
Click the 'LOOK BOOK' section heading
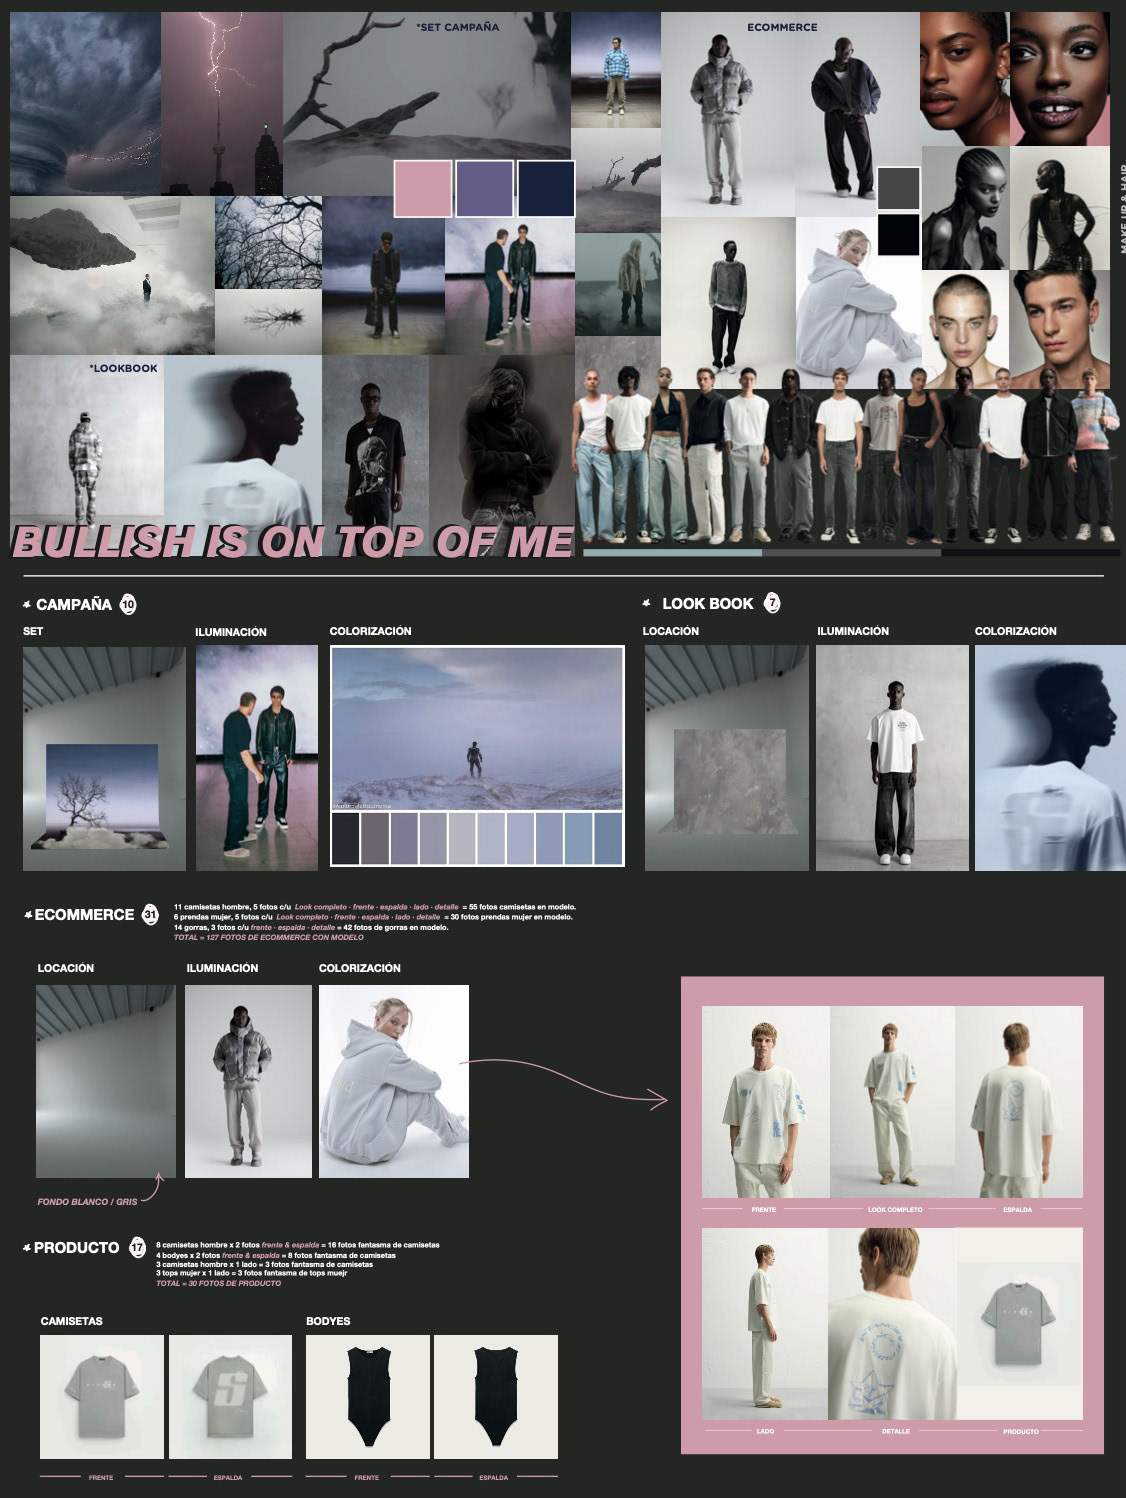click(x=707, y=604)
